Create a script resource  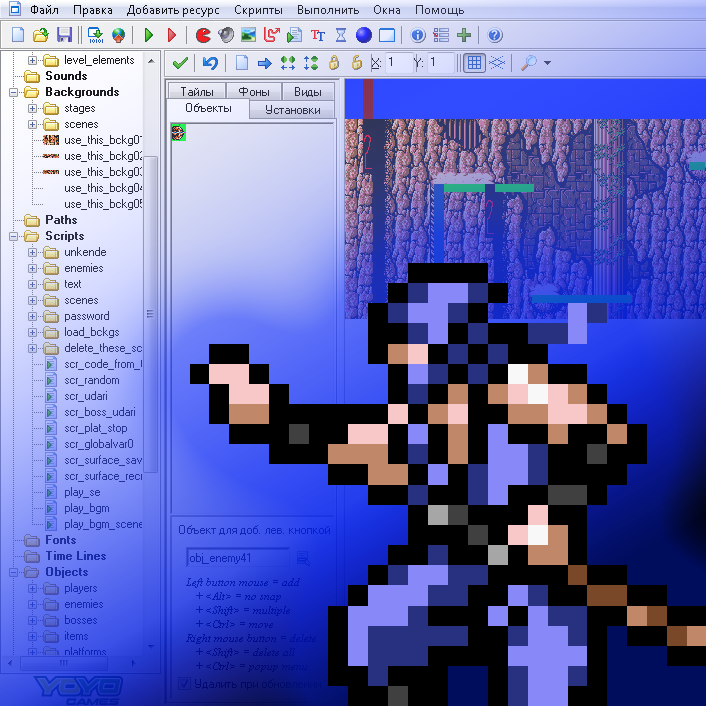click(294, 35)
